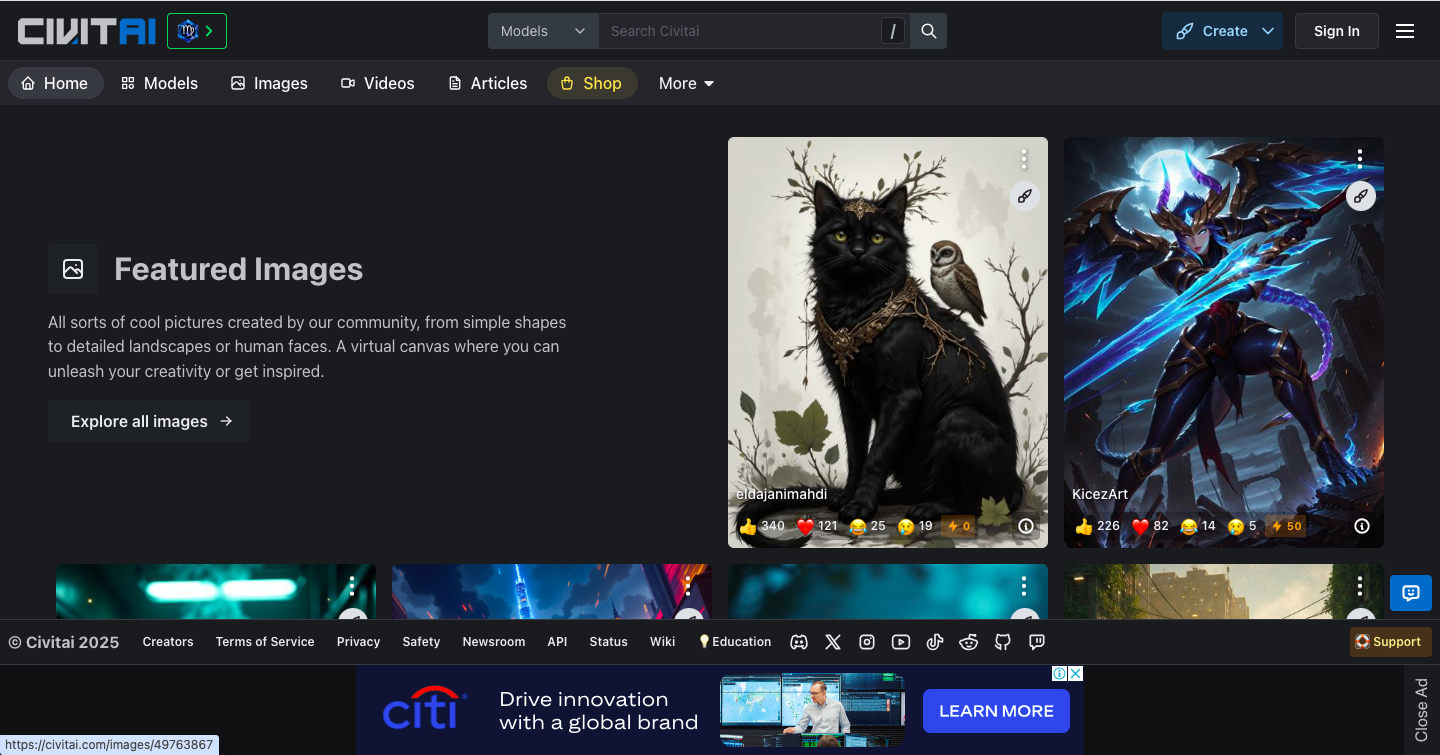Viewport: 1440px width, 755px height.
Task: Open the site chat bubble icon
Action: click(1410, 593)
